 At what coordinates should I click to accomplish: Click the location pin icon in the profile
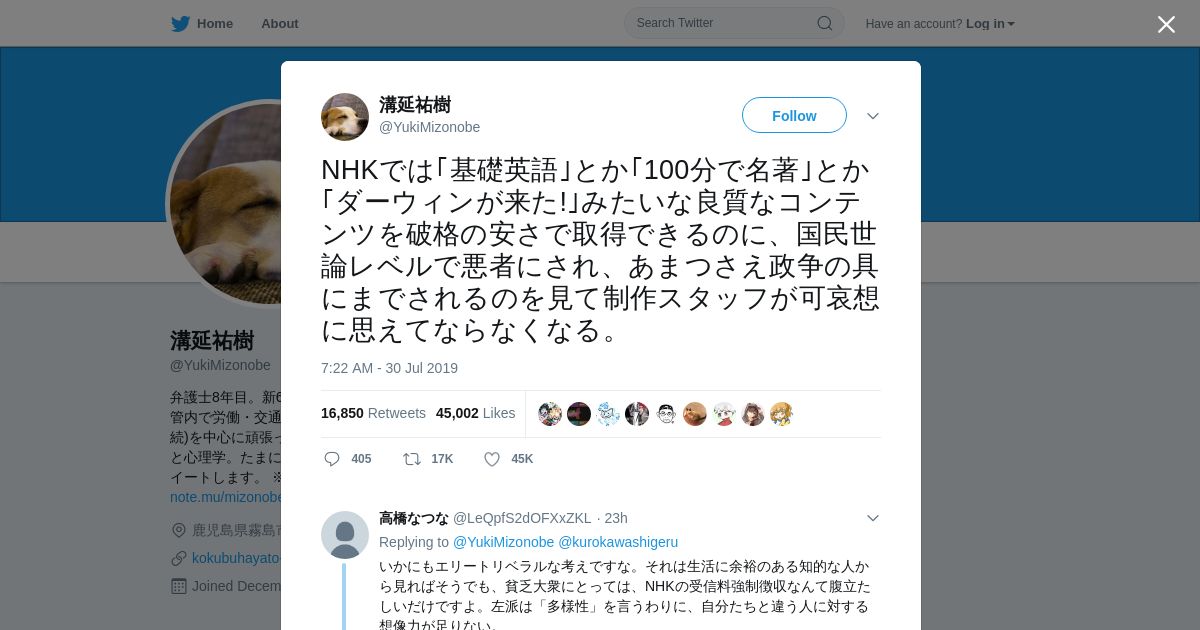point(179,530)
